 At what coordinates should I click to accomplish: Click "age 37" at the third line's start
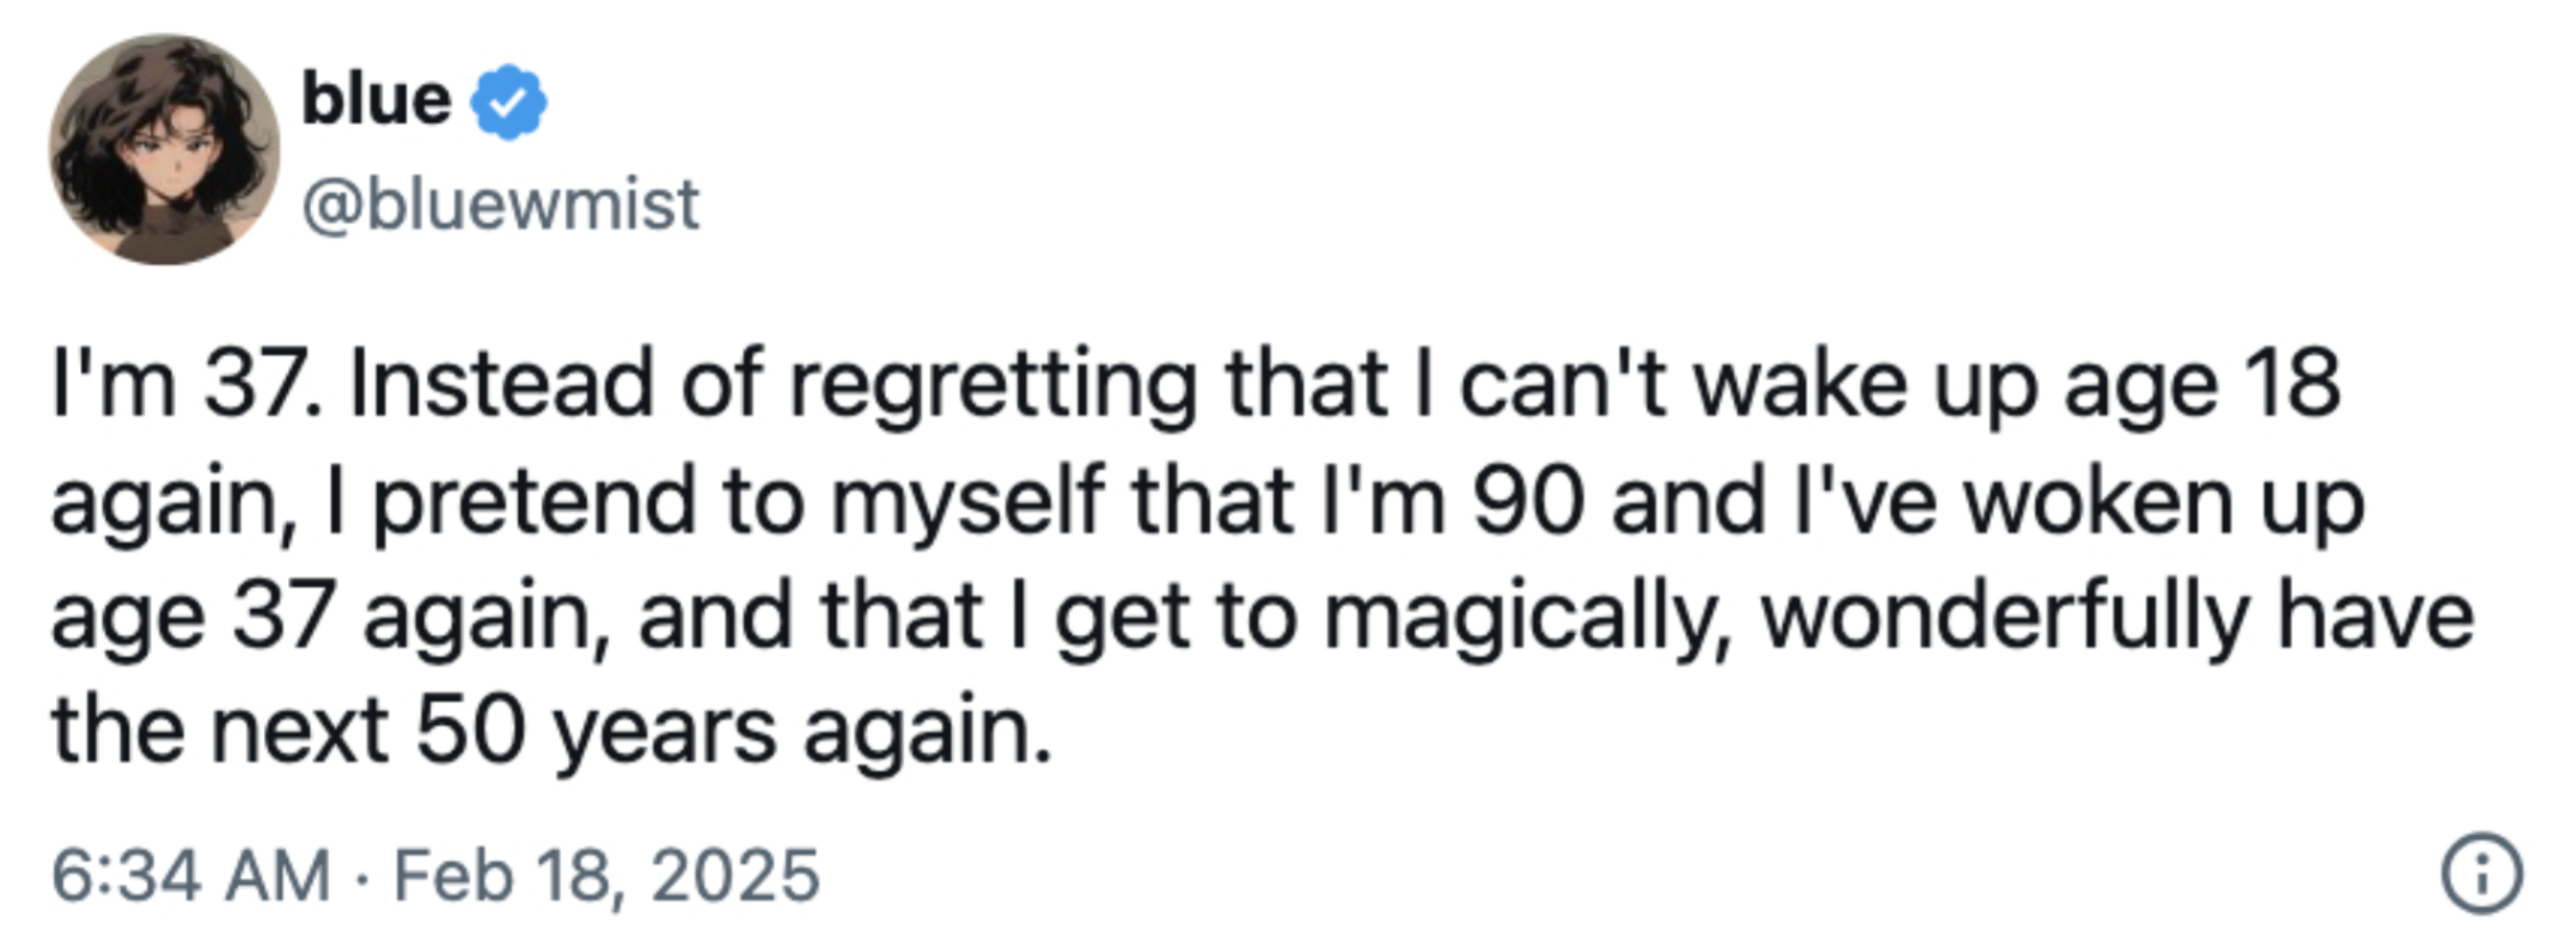(x=192, y=620)
